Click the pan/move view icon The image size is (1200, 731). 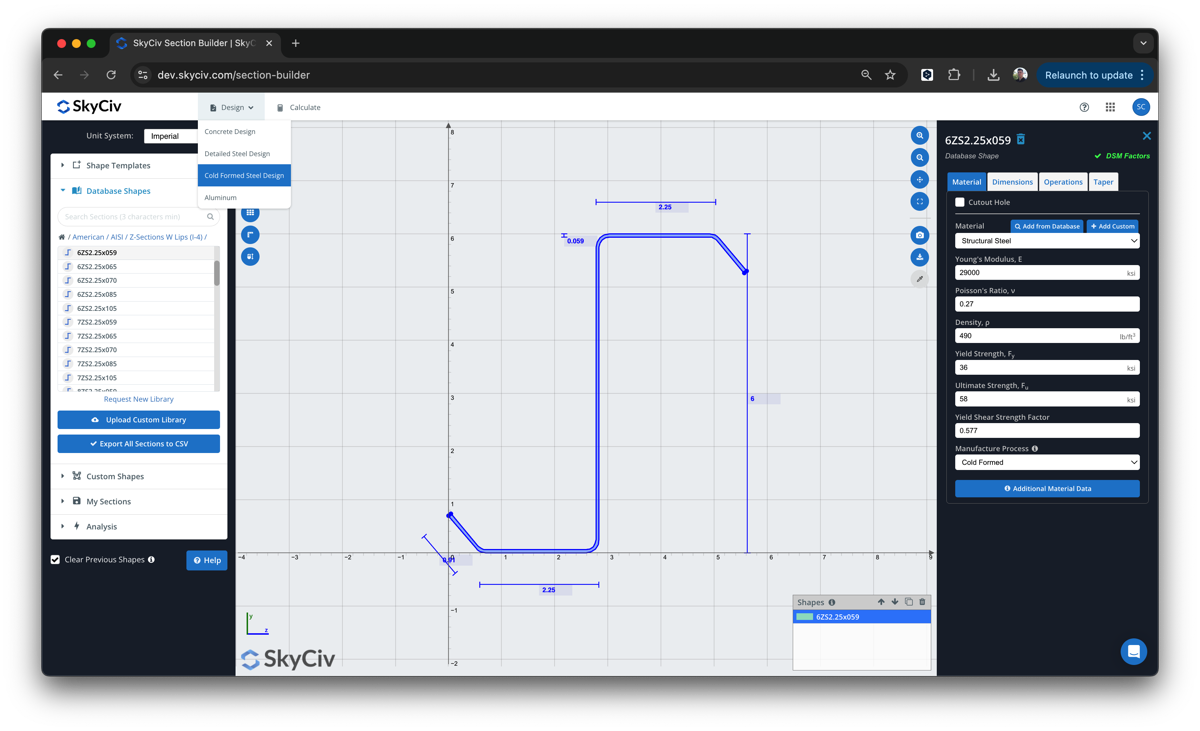click(x=920, y=179)
